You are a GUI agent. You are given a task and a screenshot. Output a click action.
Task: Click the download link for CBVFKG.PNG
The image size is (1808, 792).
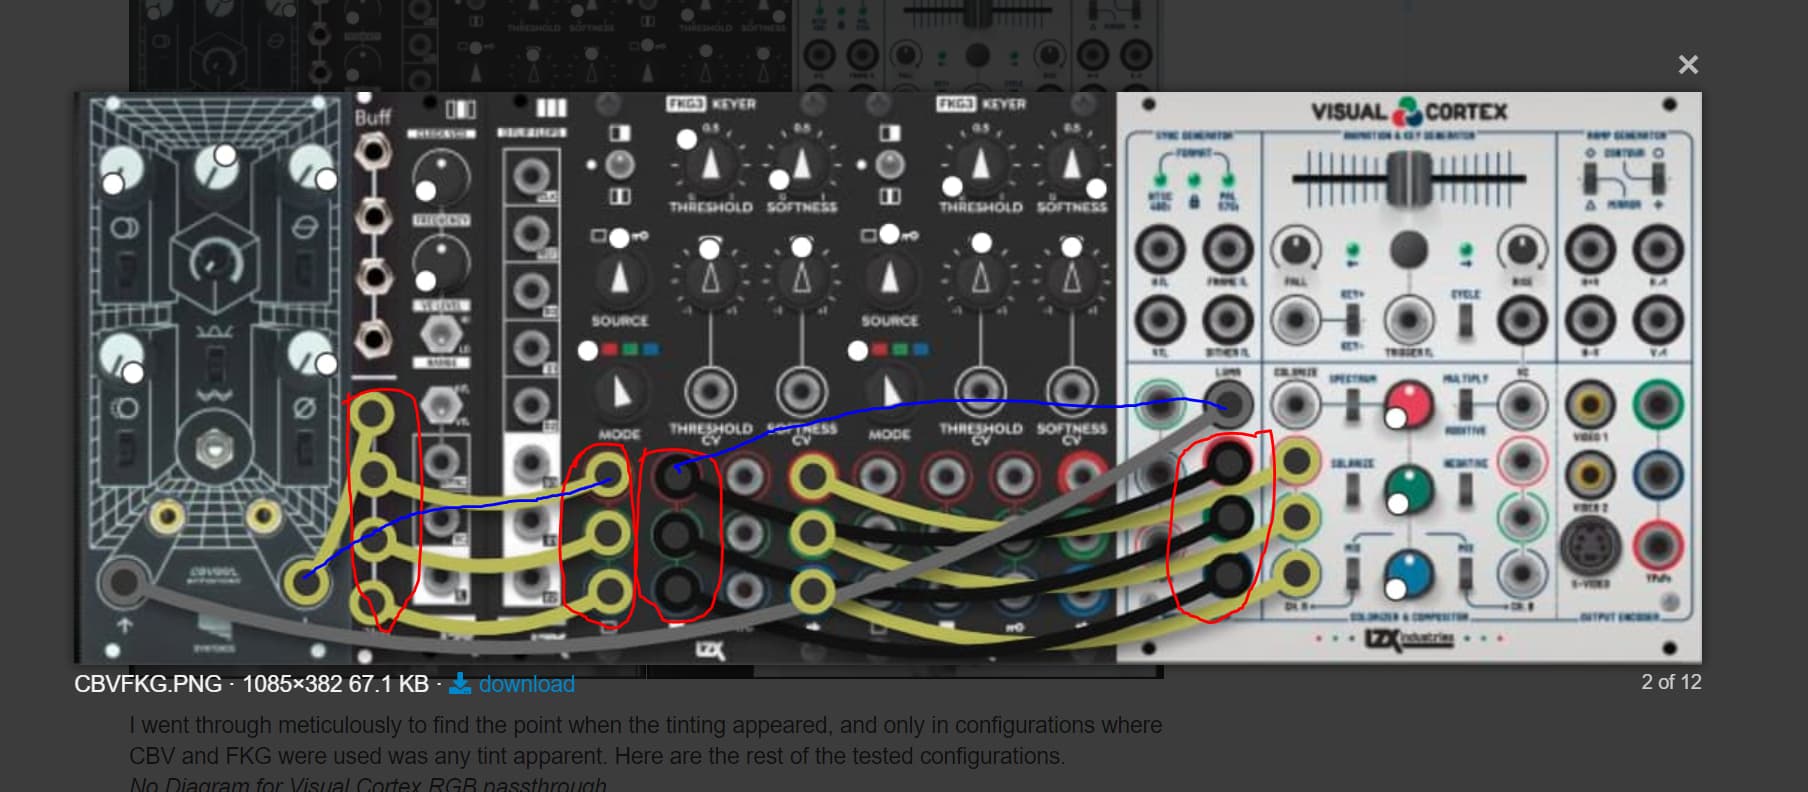coord(512,684)
